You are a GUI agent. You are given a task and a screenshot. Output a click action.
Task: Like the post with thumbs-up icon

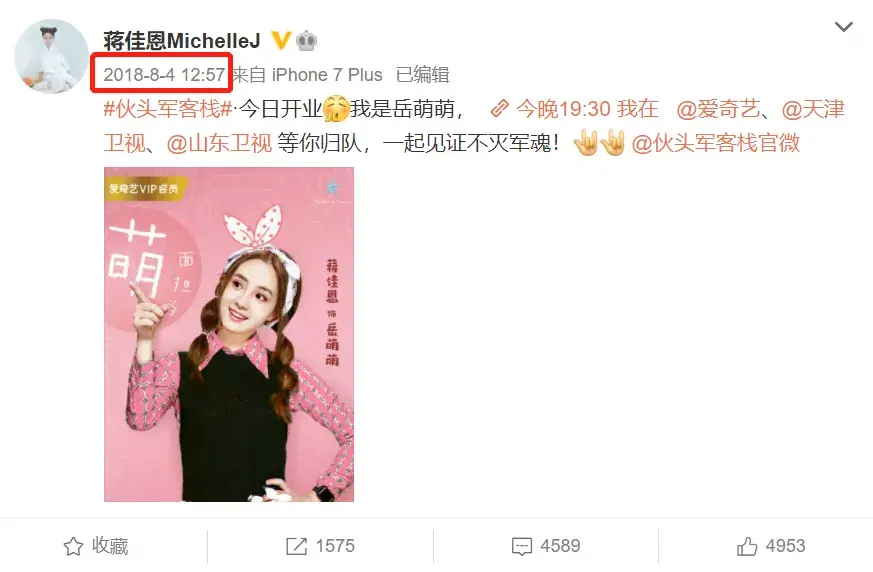click(x=747, y=546)
